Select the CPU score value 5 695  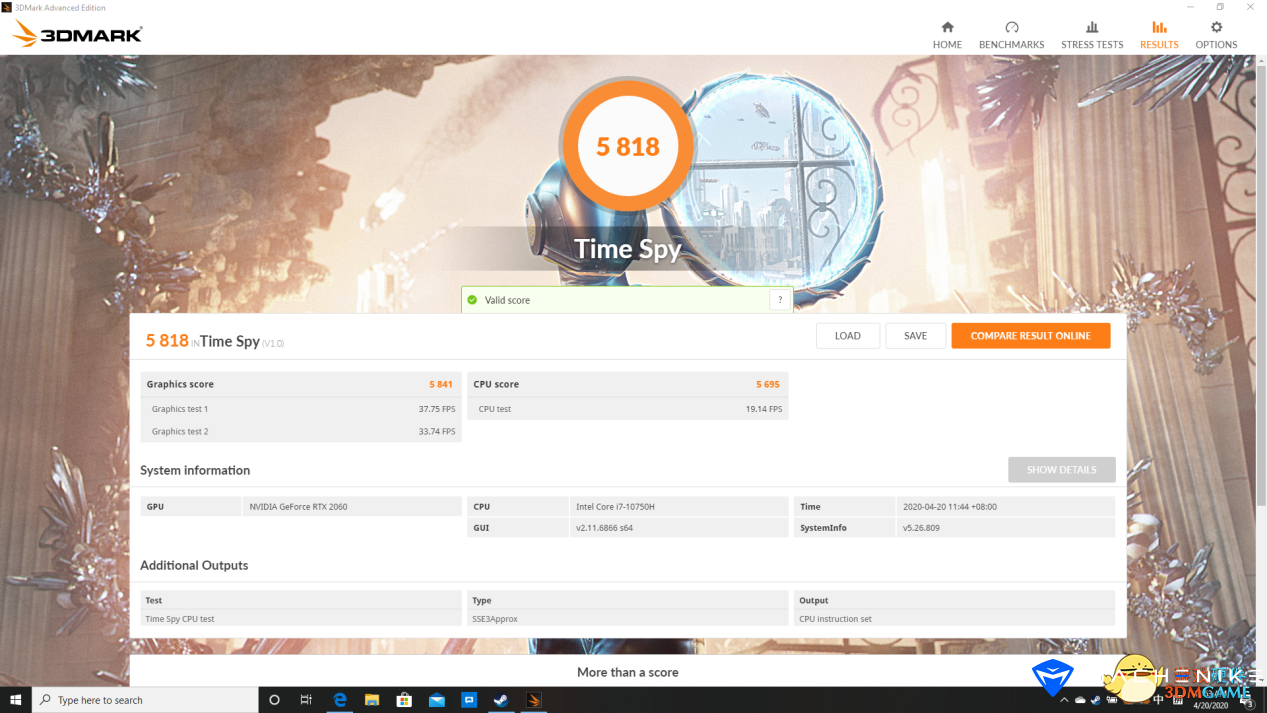pos(768,384)
